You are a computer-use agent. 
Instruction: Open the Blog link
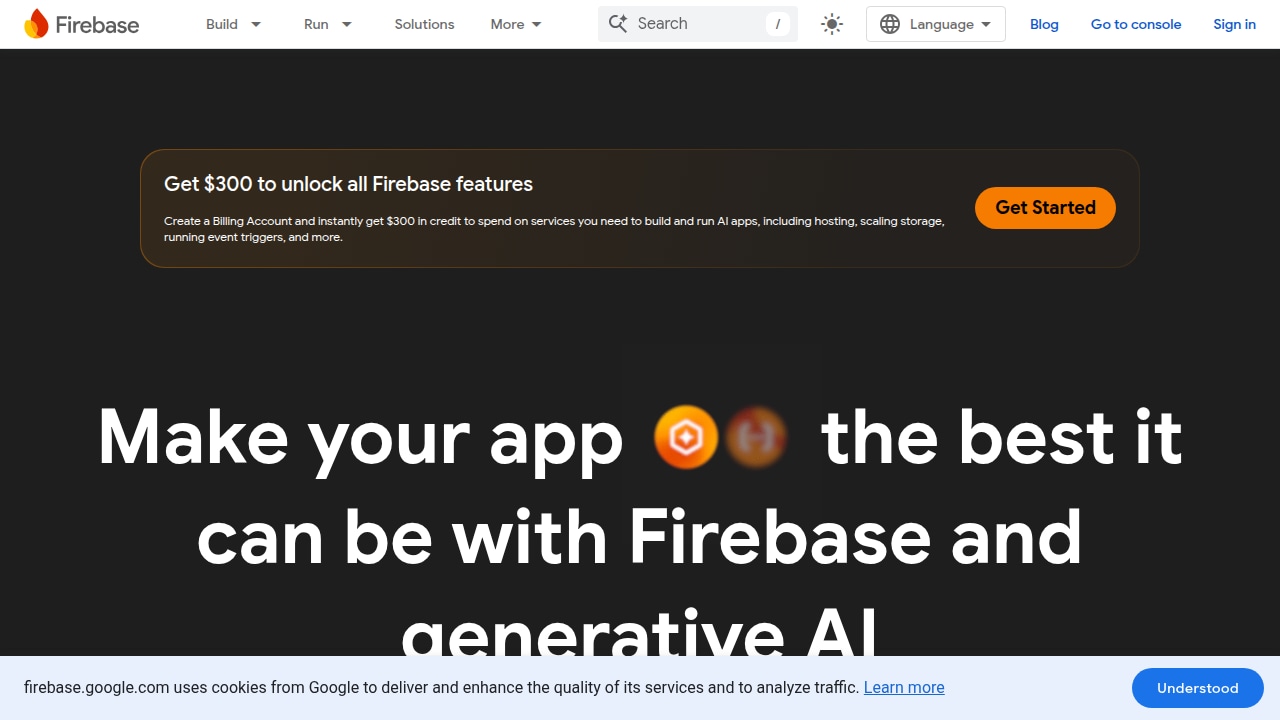[1044, 24]
